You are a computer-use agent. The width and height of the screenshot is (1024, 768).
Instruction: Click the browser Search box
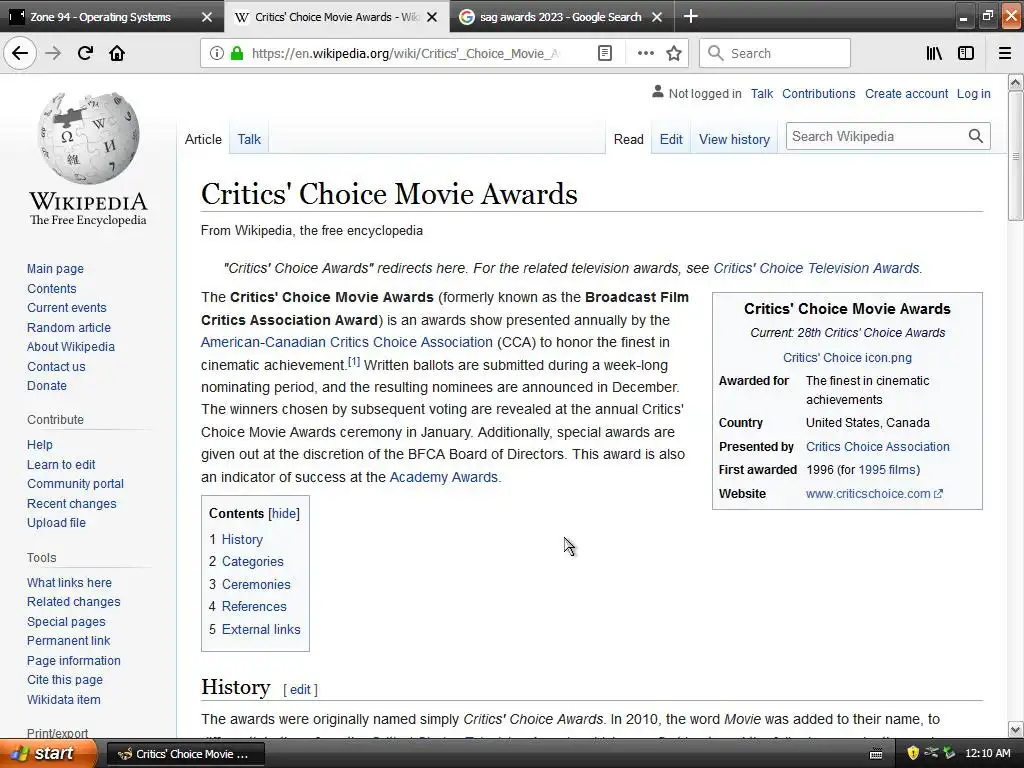pyautogui.click(x=775, y=53)
